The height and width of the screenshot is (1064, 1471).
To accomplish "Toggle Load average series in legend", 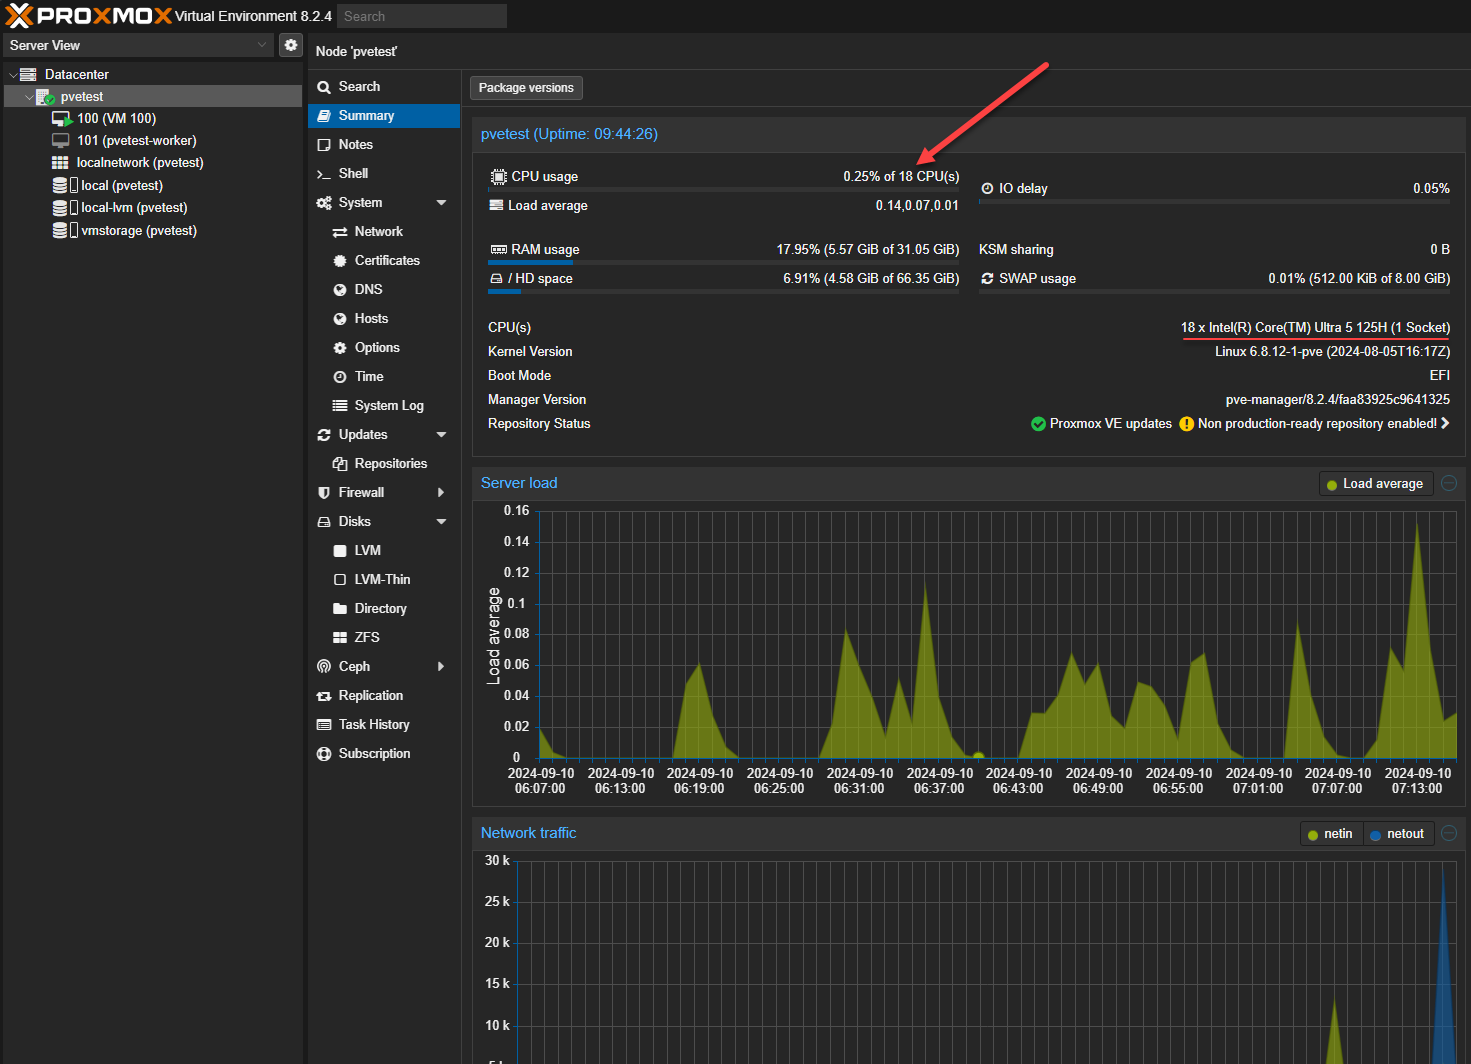I will coord(1376,484).
